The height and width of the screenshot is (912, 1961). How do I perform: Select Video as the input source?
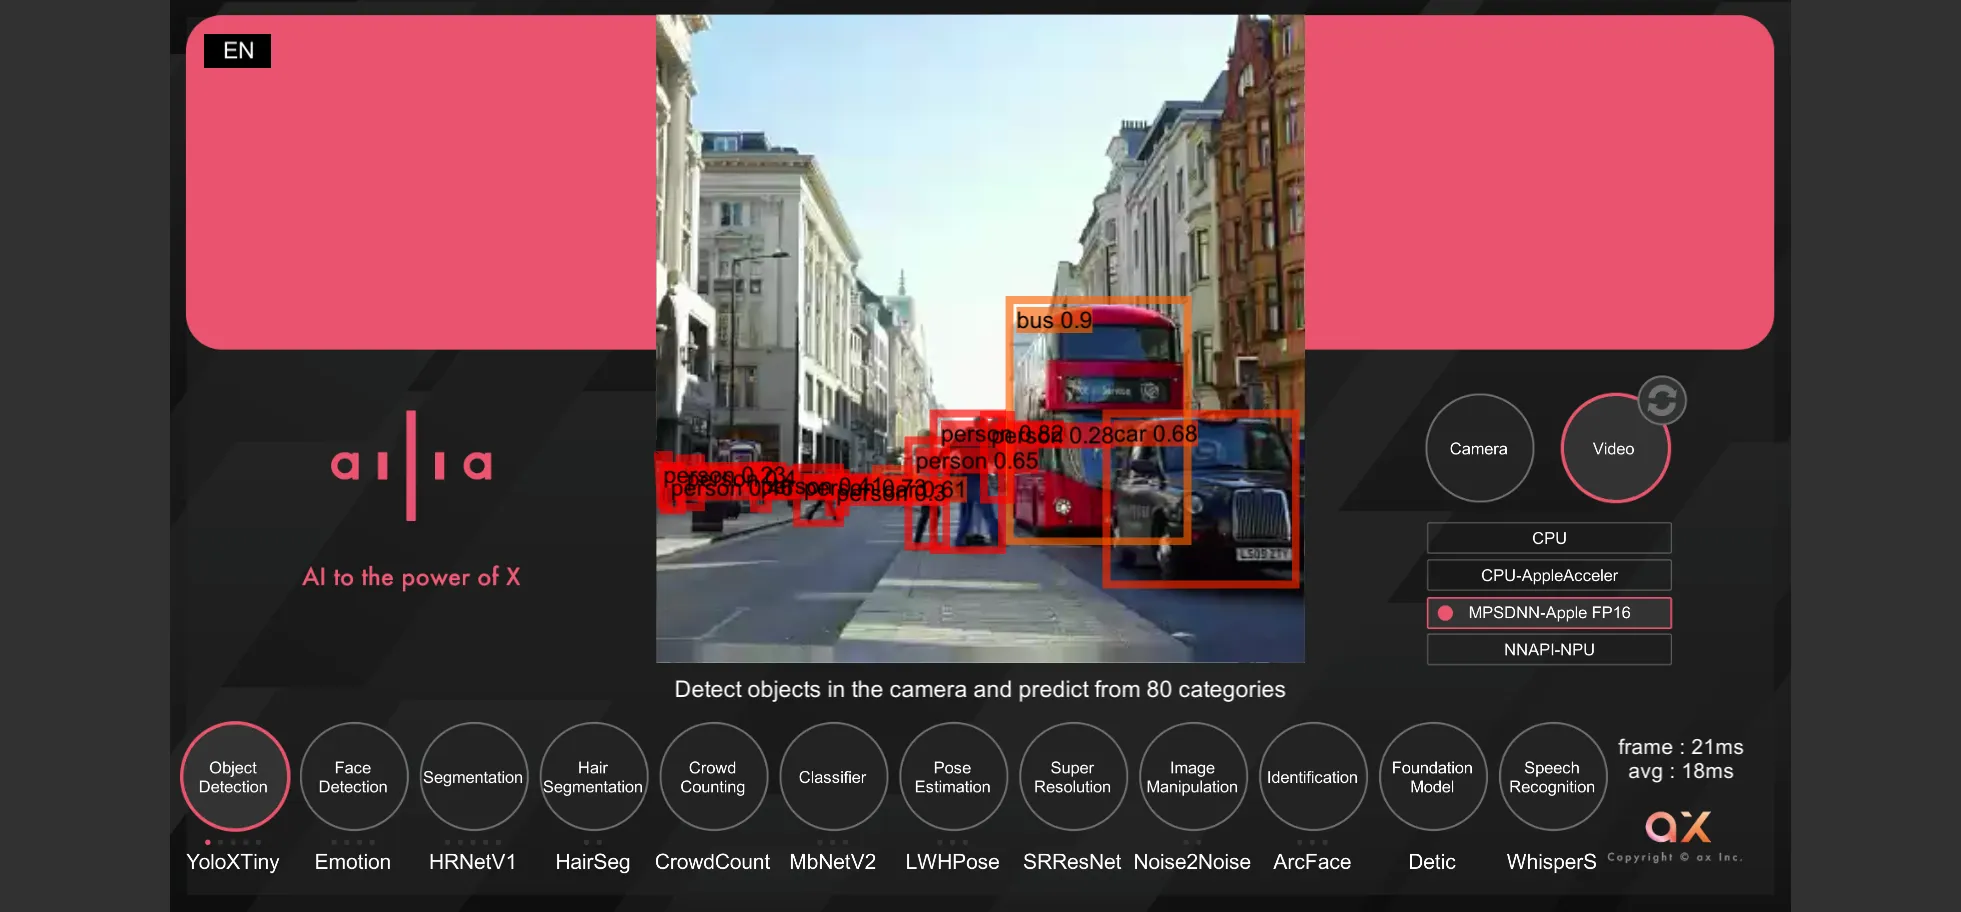click(x=1614, y=449)
